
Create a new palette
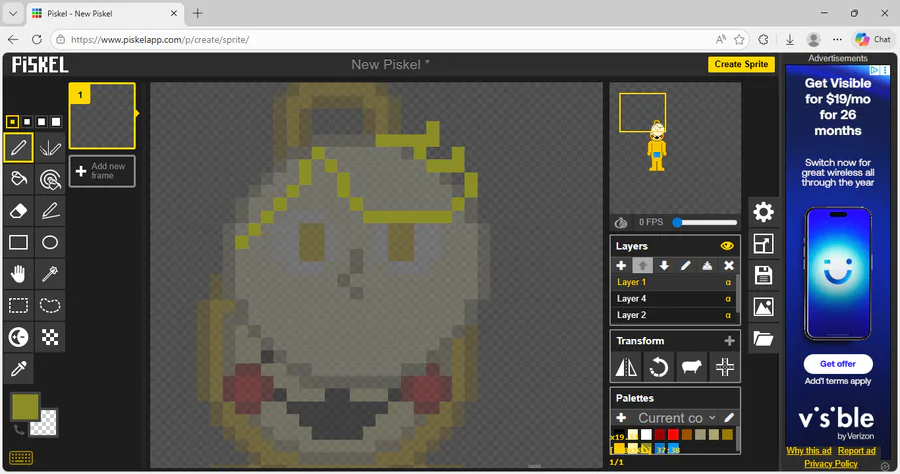621,418
